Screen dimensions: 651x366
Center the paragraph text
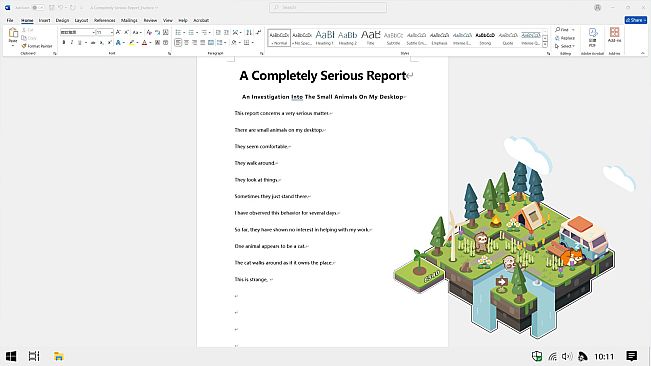click(x=186, y=42)
